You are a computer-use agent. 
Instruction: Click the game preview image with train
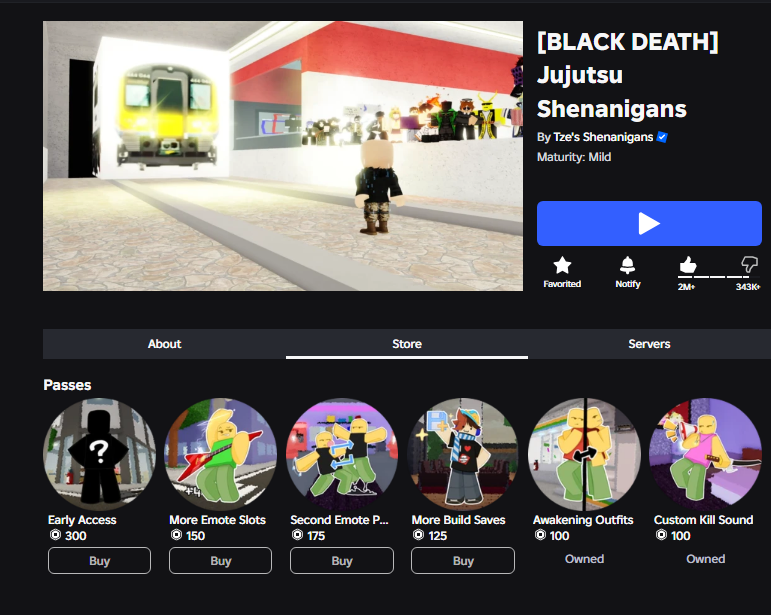283,156
